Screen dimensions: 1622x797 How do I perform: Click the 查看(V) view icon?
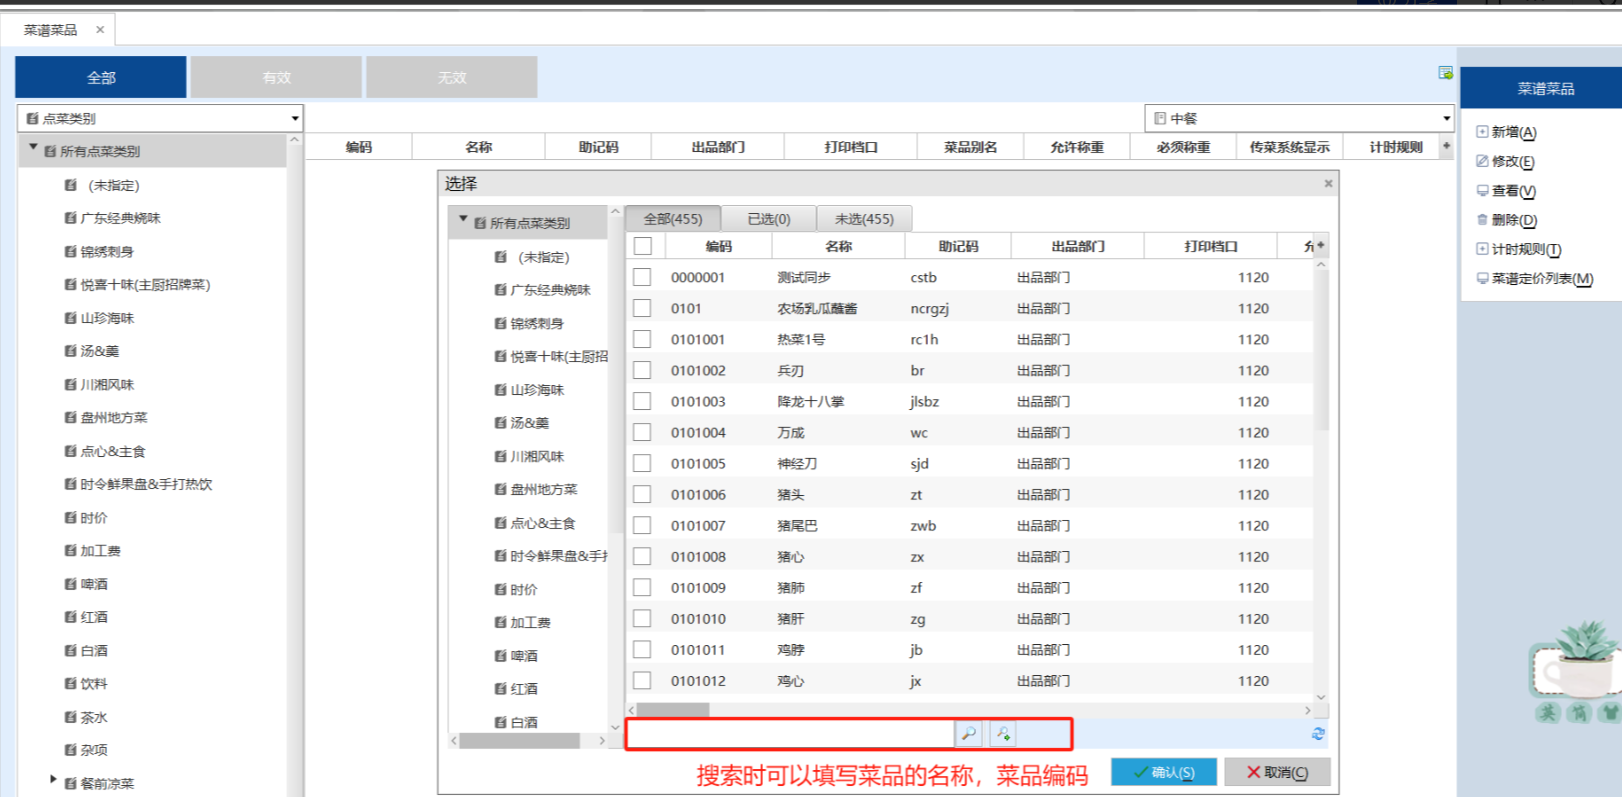pos(1482,191)
